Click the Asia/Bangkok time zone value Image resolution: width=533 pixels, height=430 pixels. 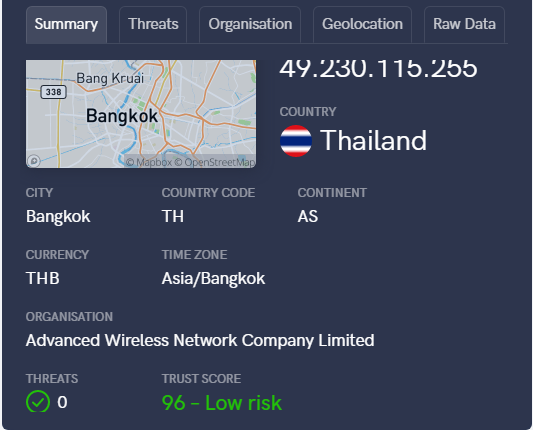pyautogui.click(x=213, y=279)
